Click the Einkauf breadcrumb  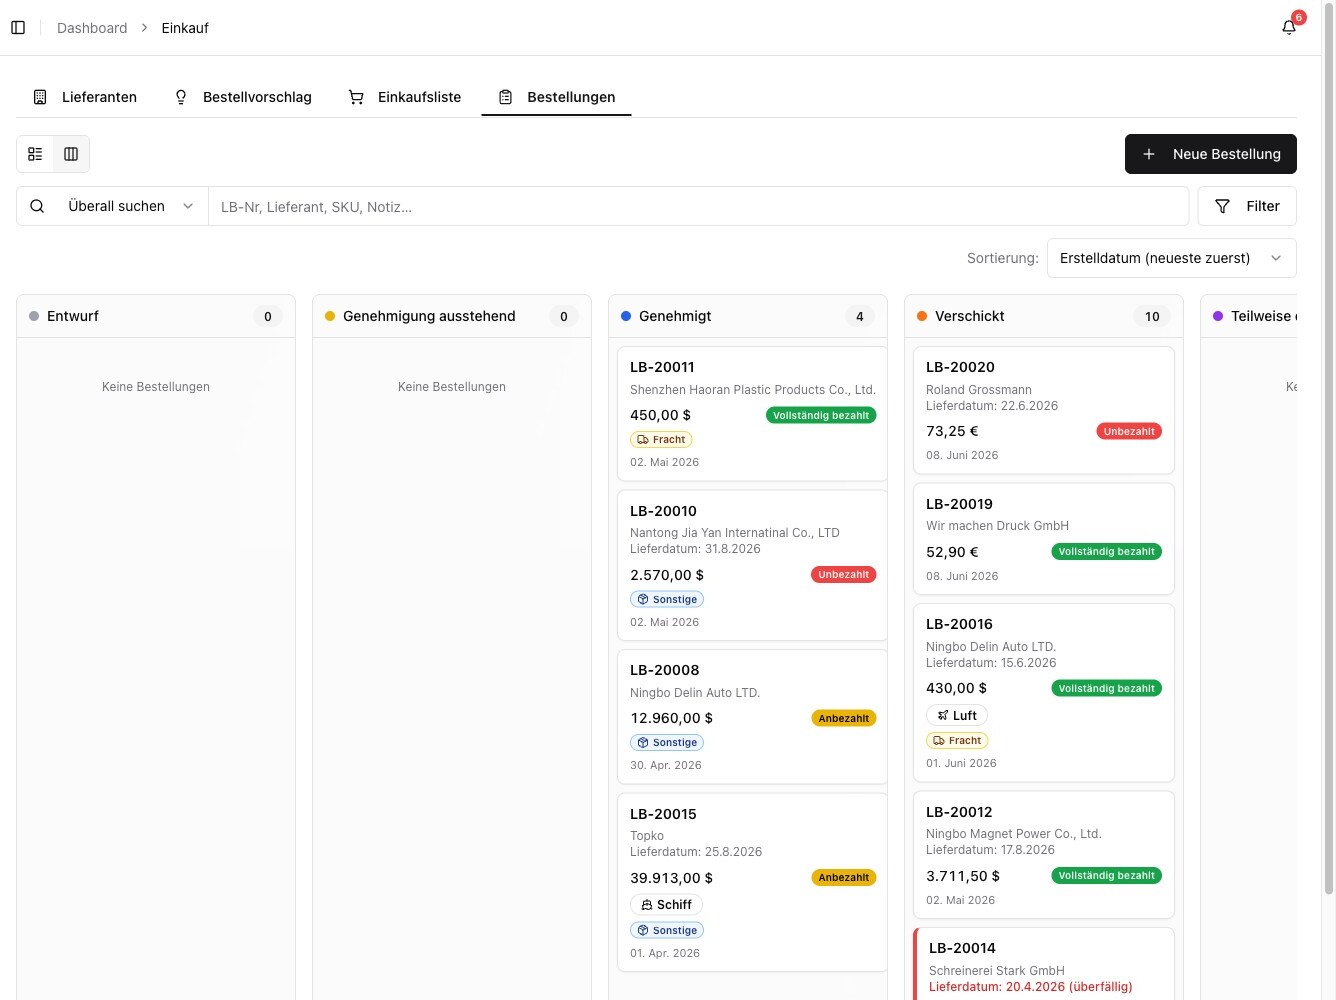coord(185,28)
